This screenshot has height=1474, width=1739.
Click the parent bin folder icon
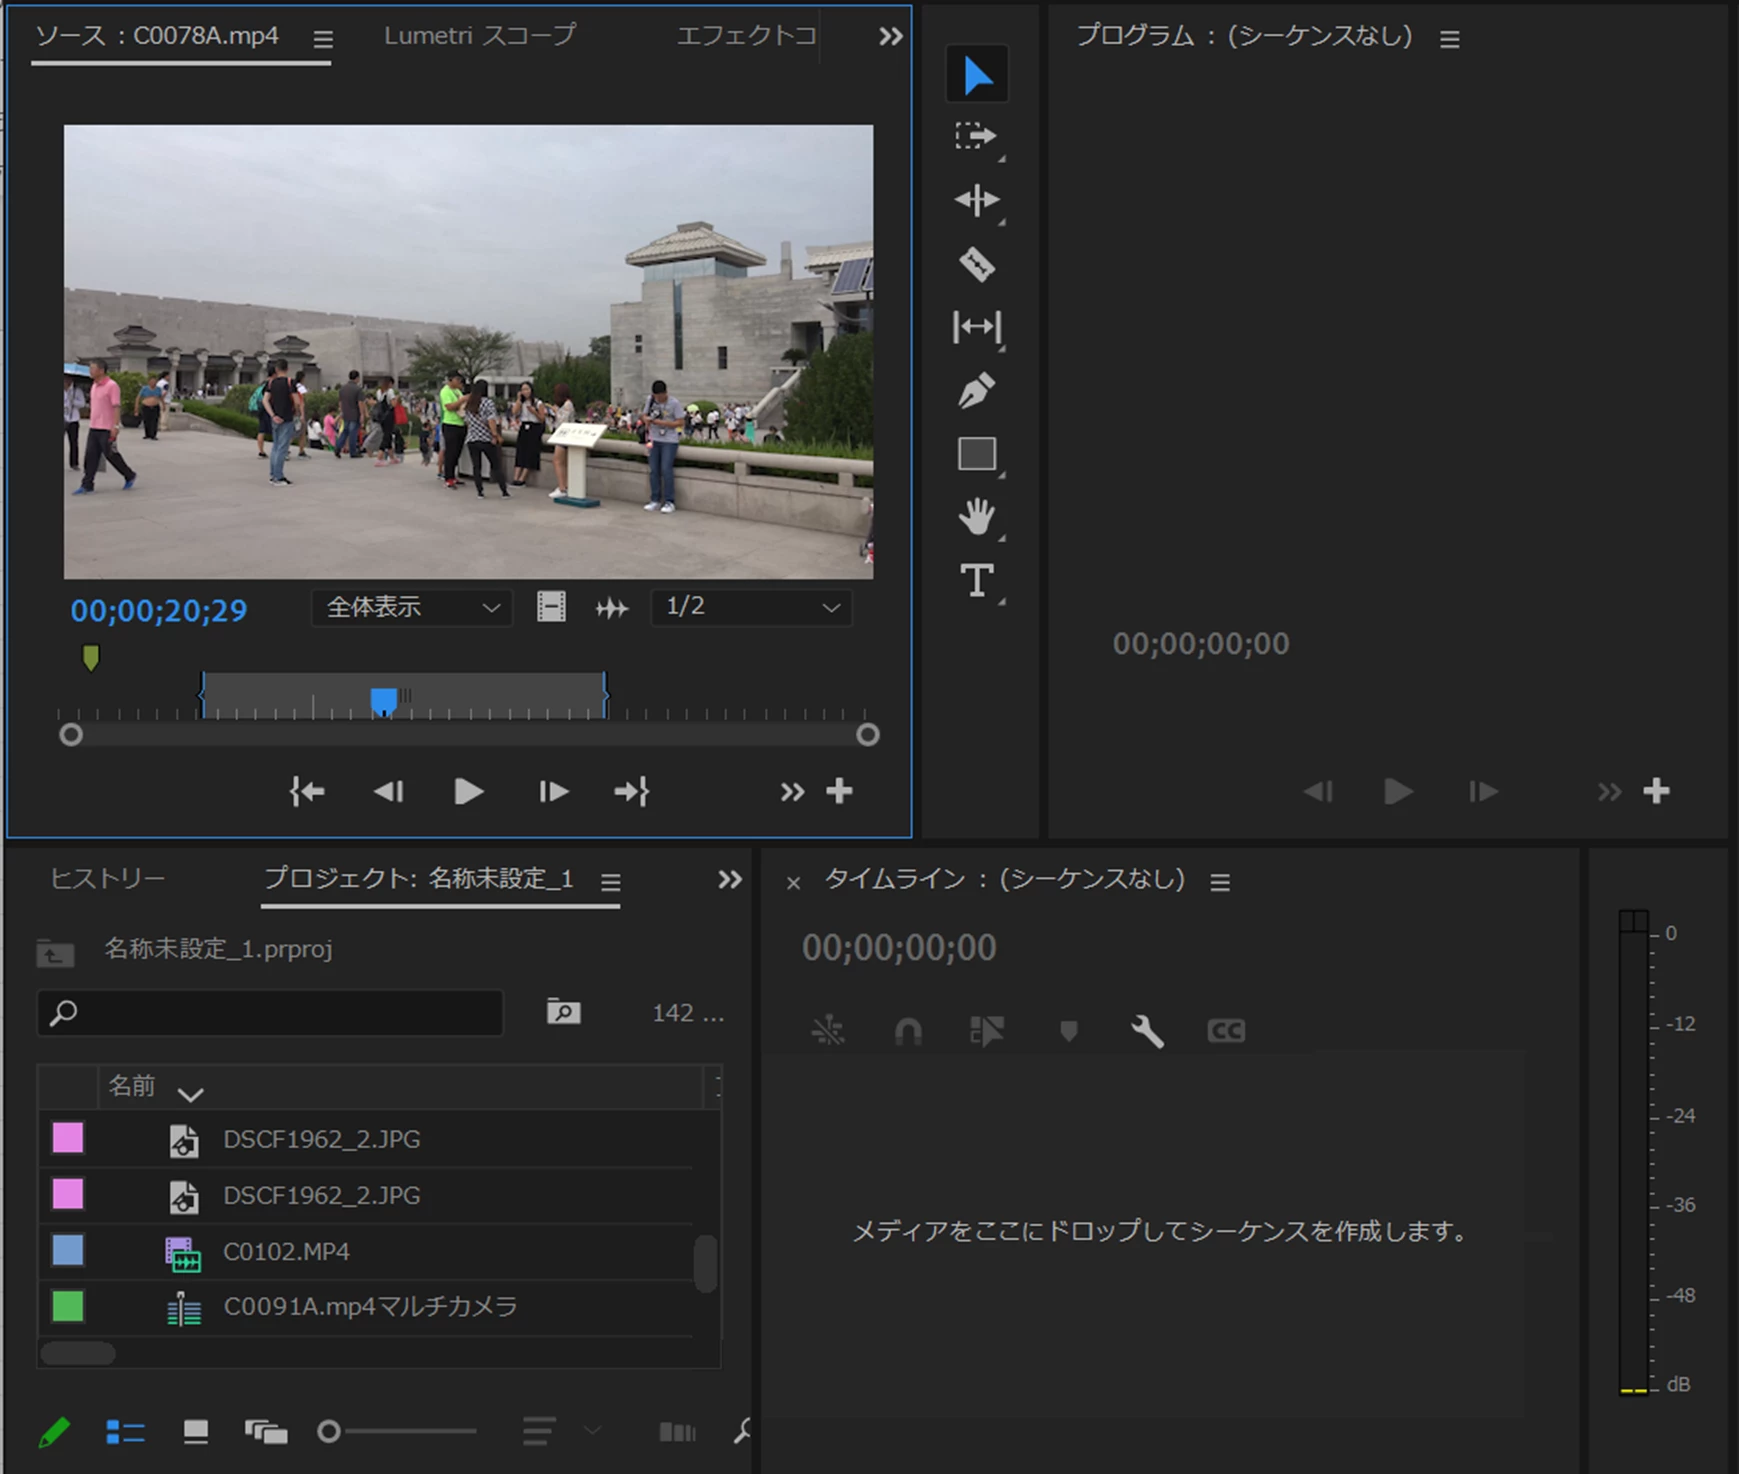click(55, 952)
